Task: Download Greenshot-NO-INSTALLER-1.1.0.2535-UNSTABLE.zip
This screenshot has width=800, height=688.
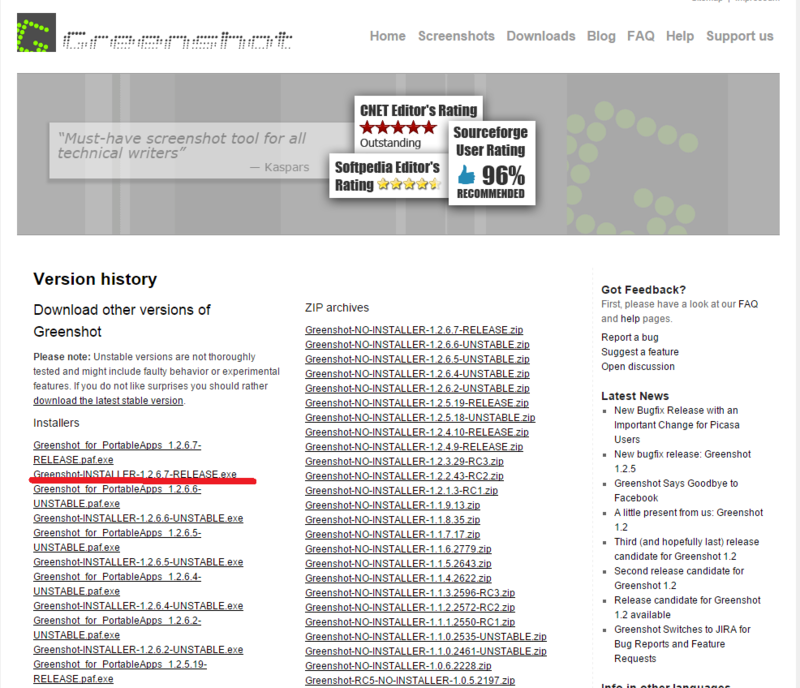Action: click(x=426, y=637)
